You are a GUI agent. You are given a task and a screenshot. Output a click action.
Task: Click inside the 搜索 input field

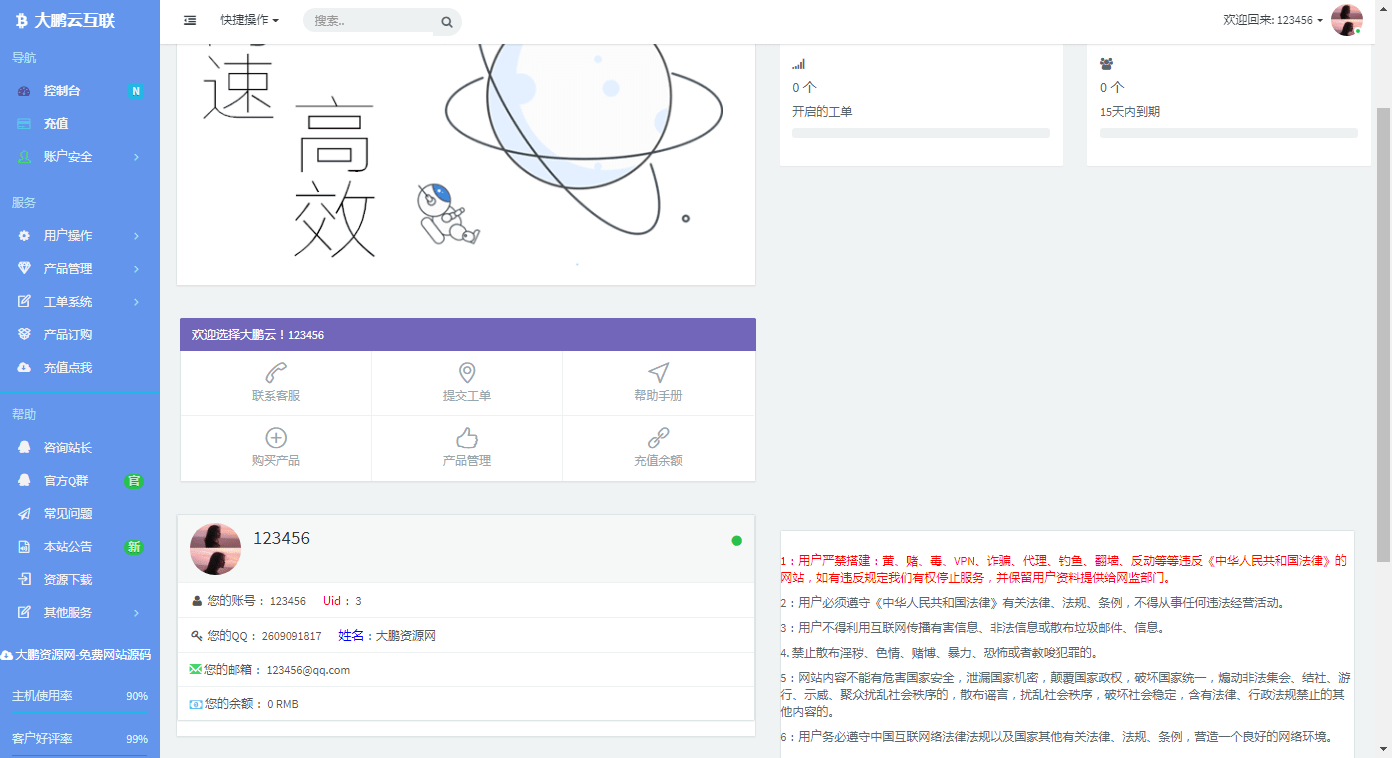[370, 21]
